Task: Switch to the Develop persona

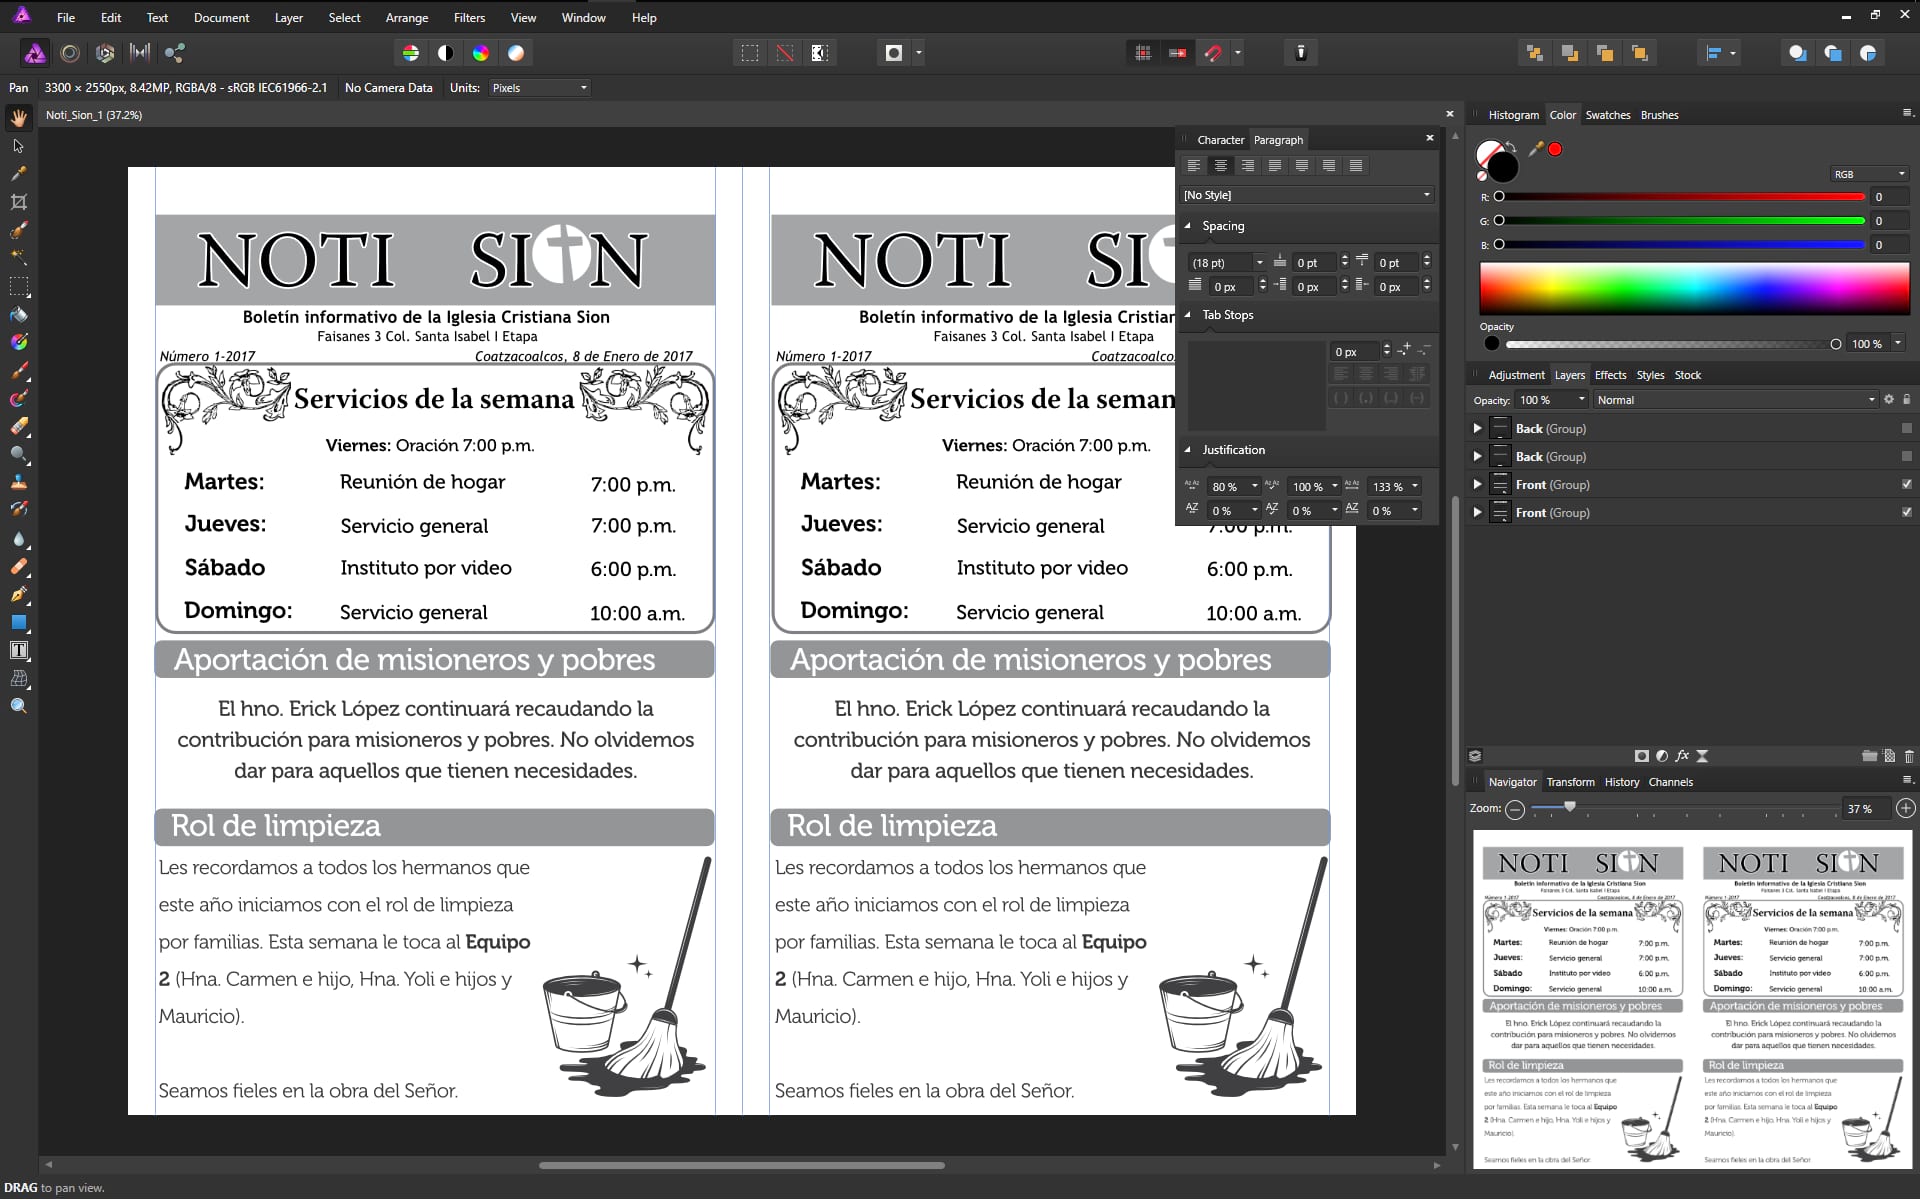Action: pos(105,53)
